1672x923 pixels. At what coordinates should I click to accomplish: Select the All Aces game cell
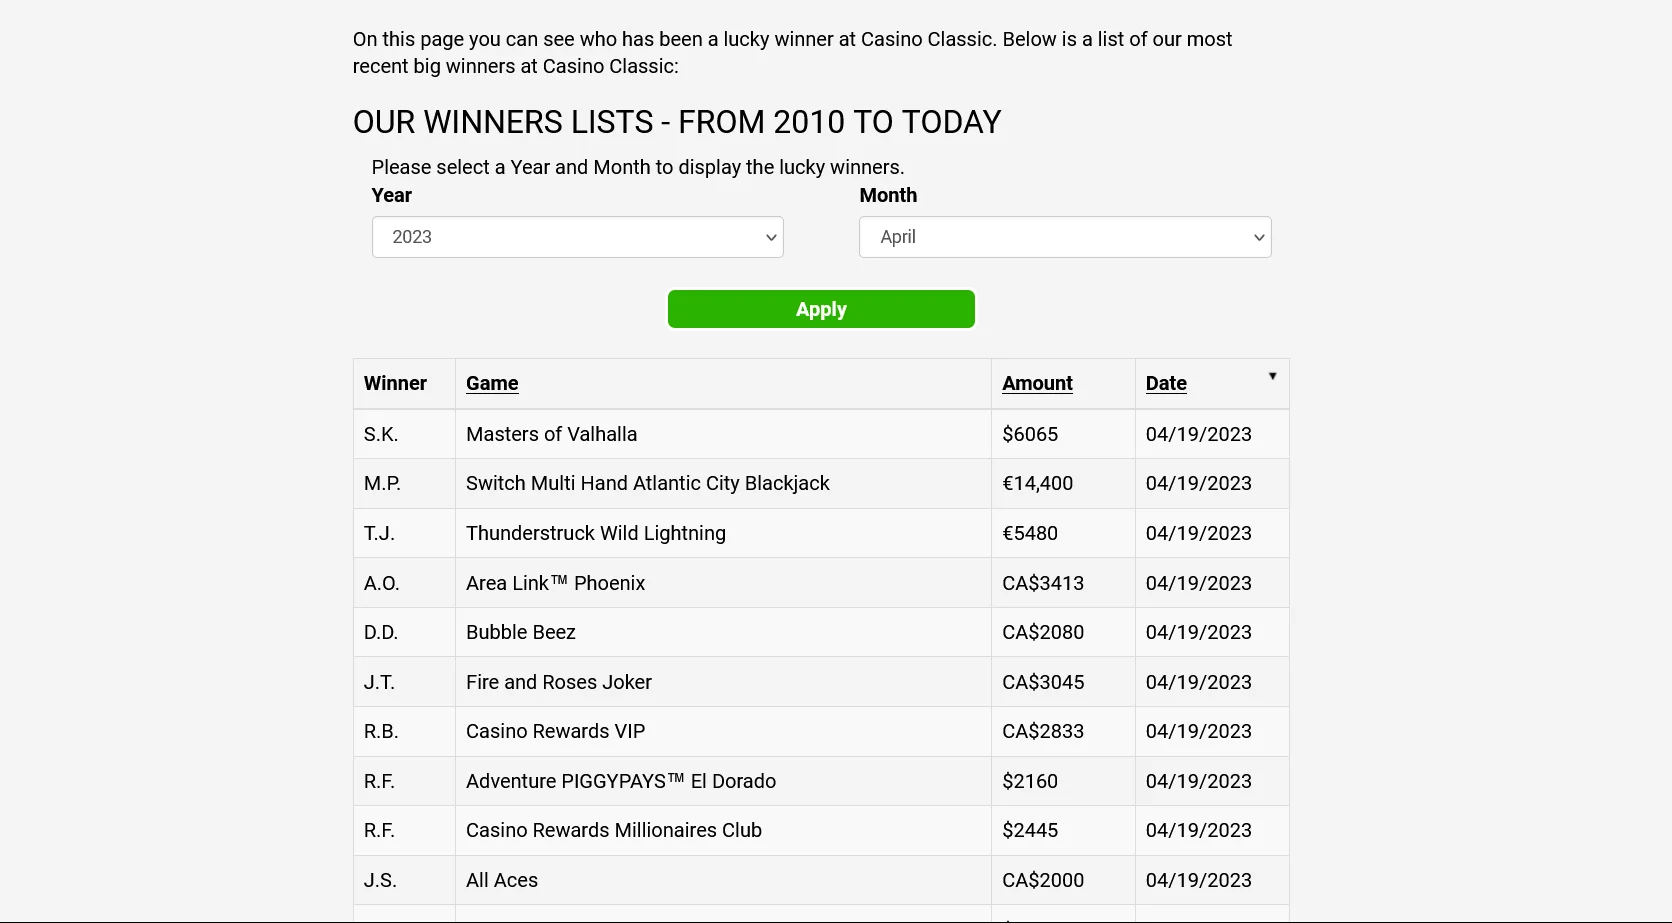723,880
